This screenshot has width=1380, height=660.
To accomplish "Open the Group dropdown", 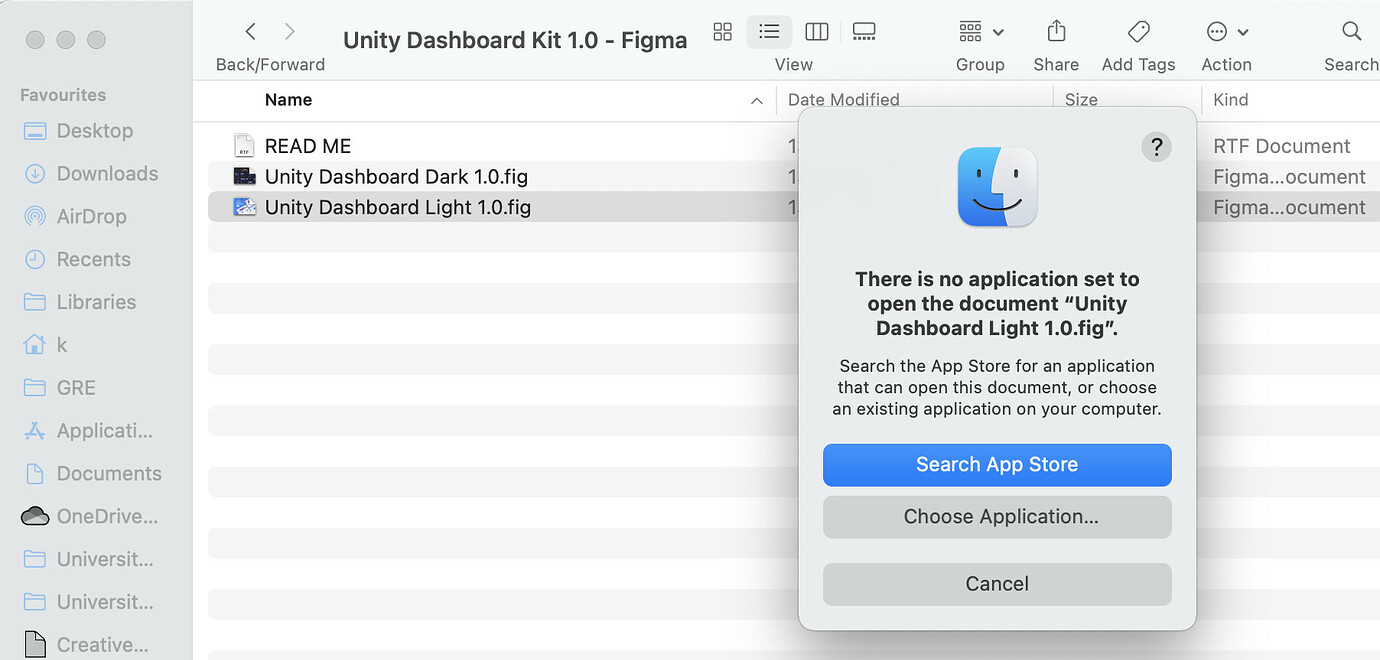I will pos(981,32).
